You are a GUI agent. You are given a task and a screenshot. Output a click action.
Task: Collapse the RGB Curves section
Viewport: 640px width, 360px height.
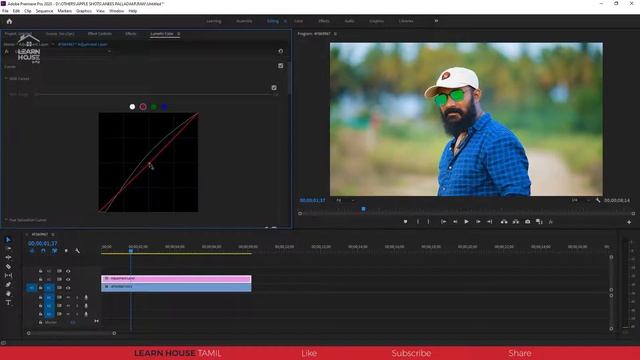tap(6, 78)
